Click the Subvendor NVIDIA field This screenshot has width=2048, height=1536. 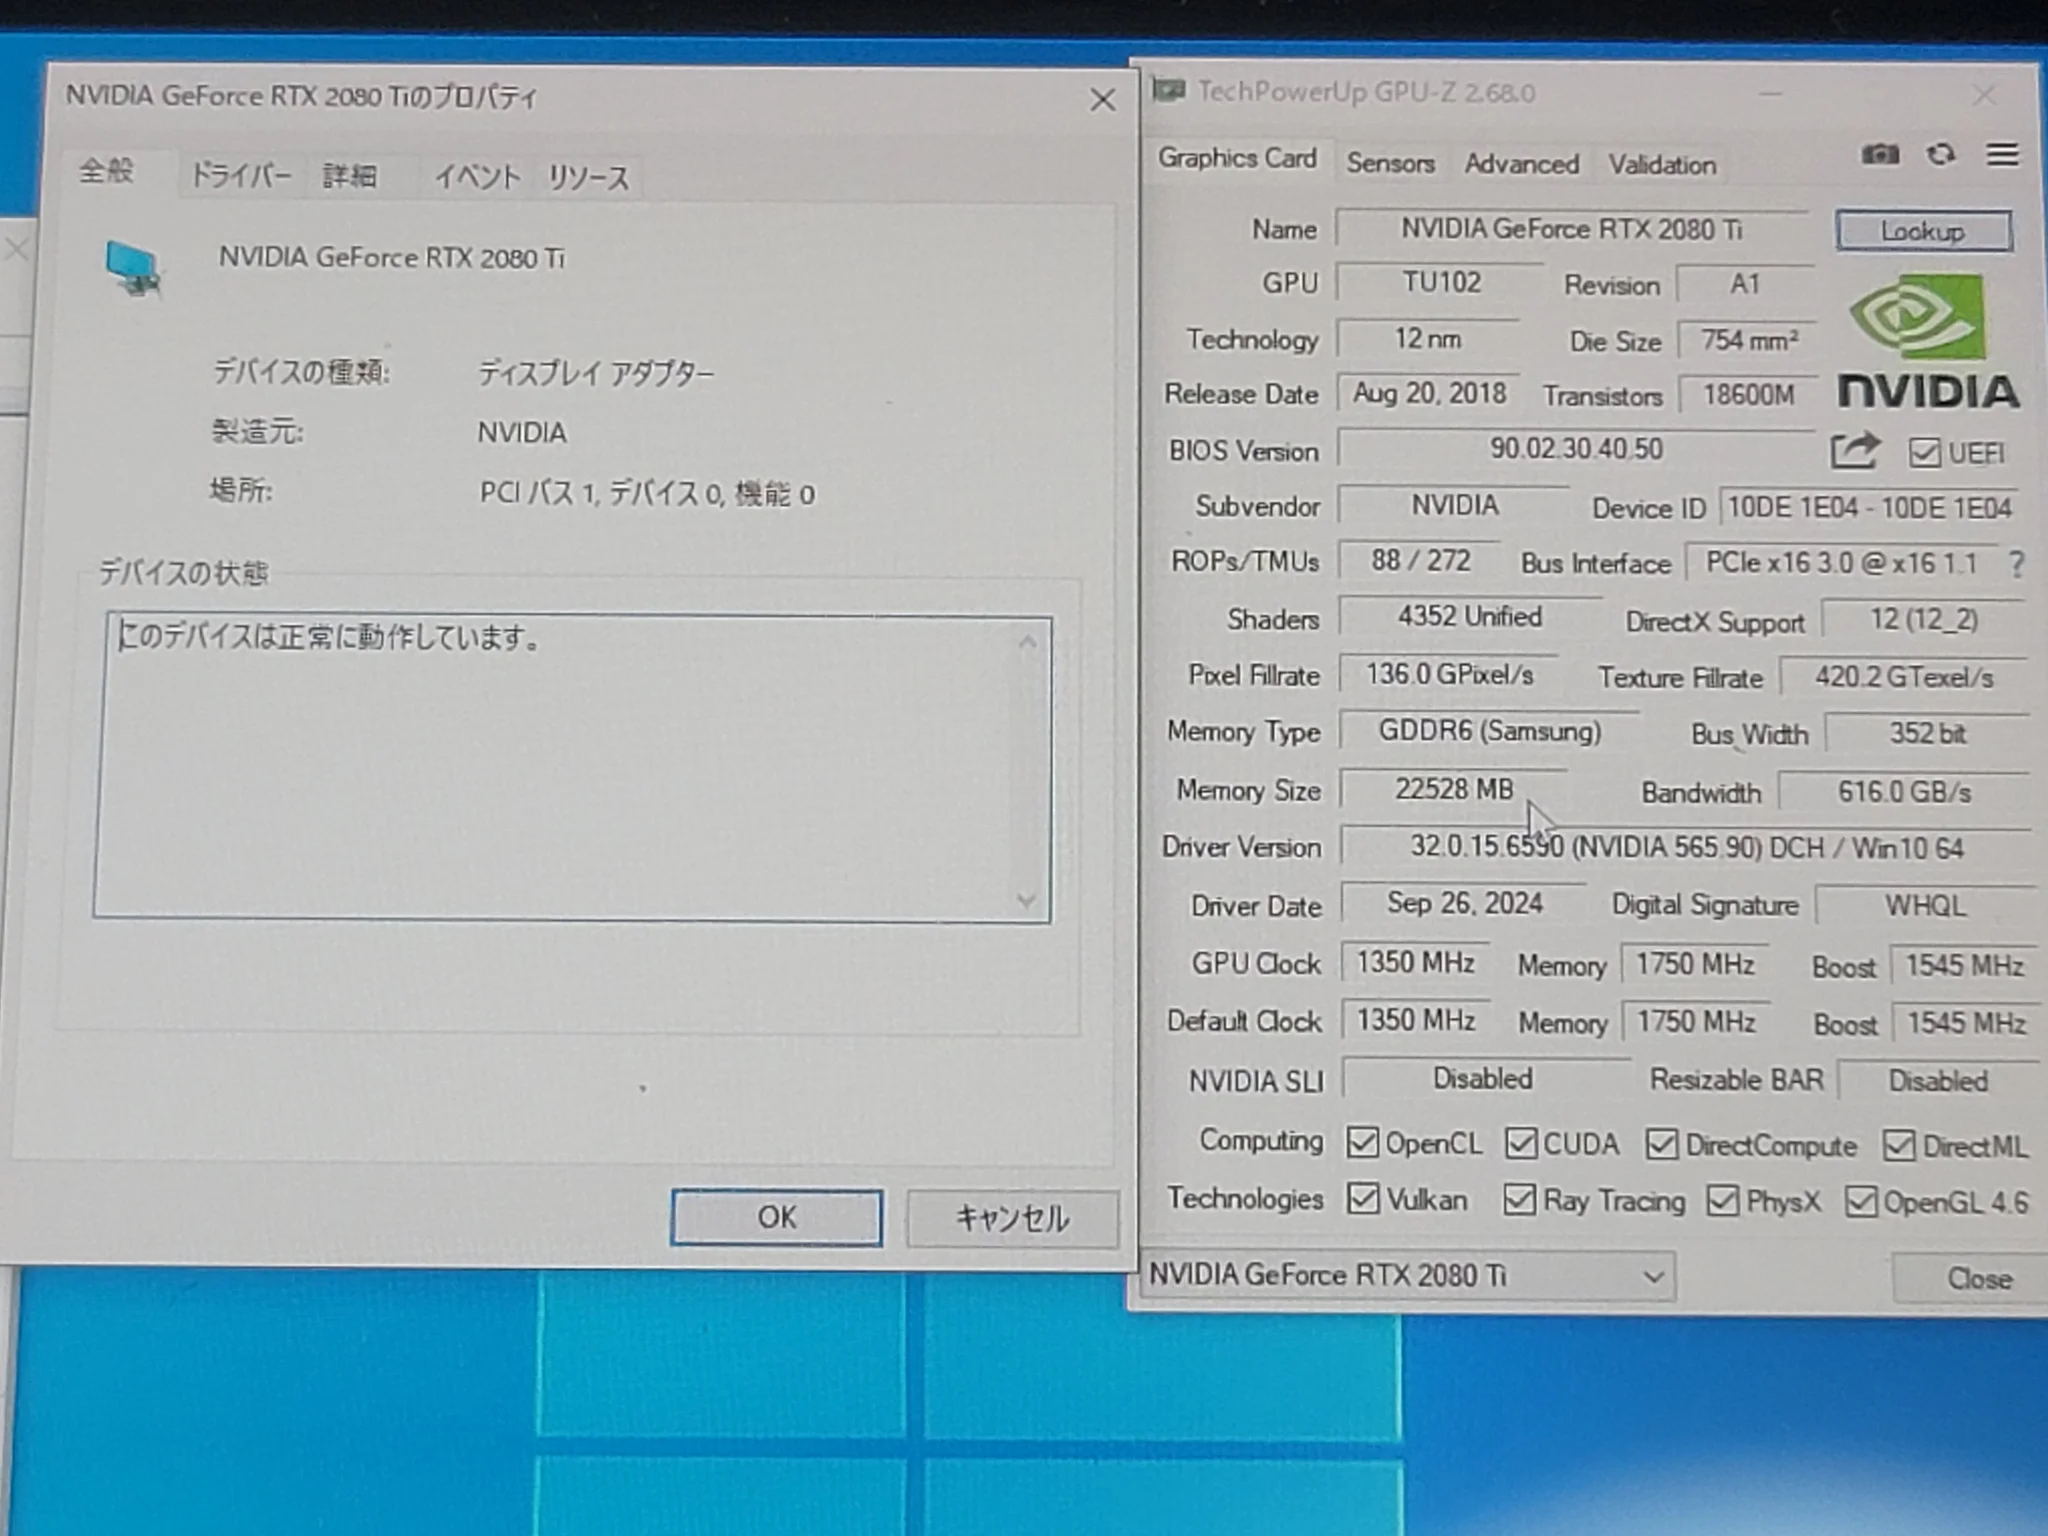point(1455,505)
